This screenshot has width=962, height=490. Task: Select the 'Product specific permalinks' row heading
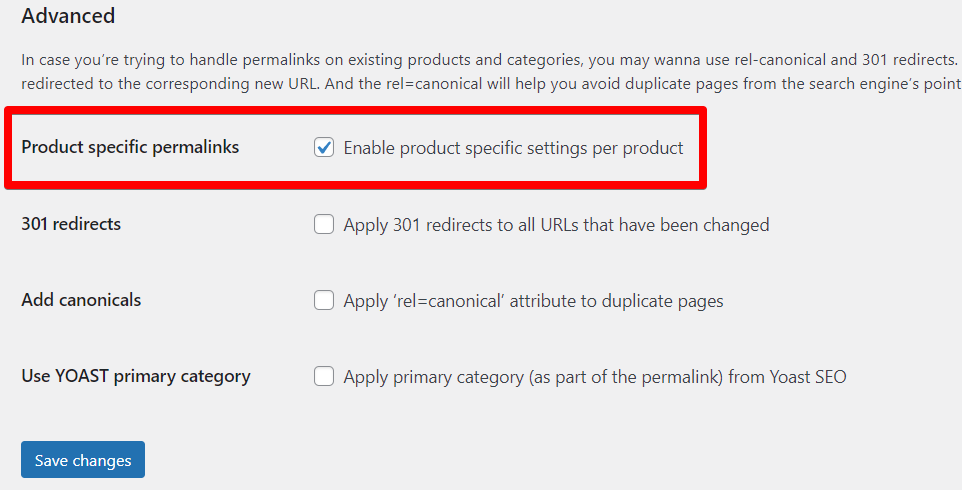[130, 148]
